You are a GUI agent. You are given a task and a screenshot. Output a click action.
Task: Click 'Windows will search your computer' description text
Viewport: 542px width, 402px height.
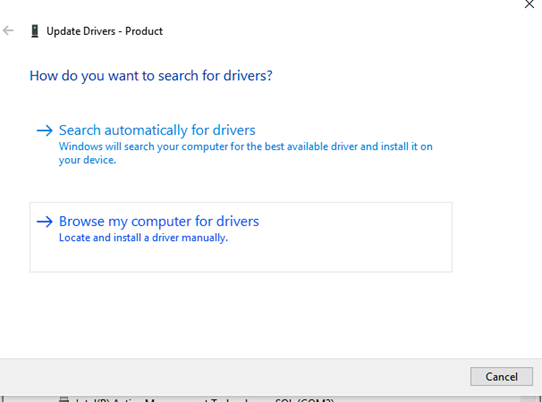pyautogui.click(x=245, y=153)
